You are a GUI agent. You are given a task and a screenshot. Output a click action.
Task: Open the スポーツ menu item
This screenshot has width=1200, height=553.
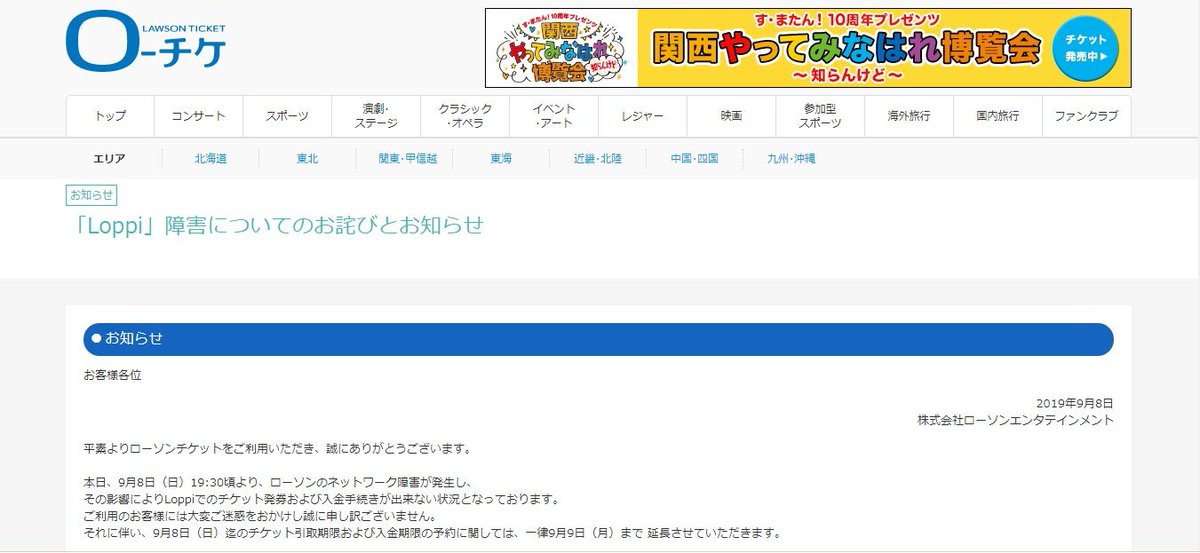(x=287, y=116)
